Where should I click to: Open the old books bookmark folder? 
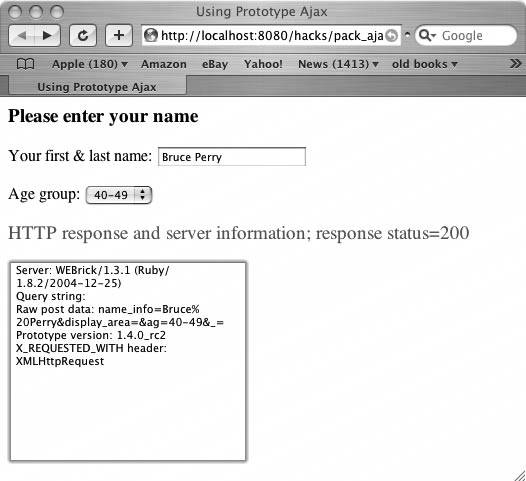(x=424, y=64)
